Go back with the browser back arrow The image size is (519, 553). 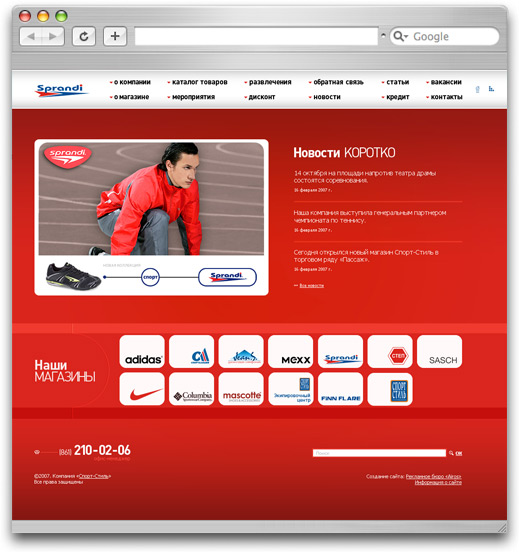click(31, 36)
